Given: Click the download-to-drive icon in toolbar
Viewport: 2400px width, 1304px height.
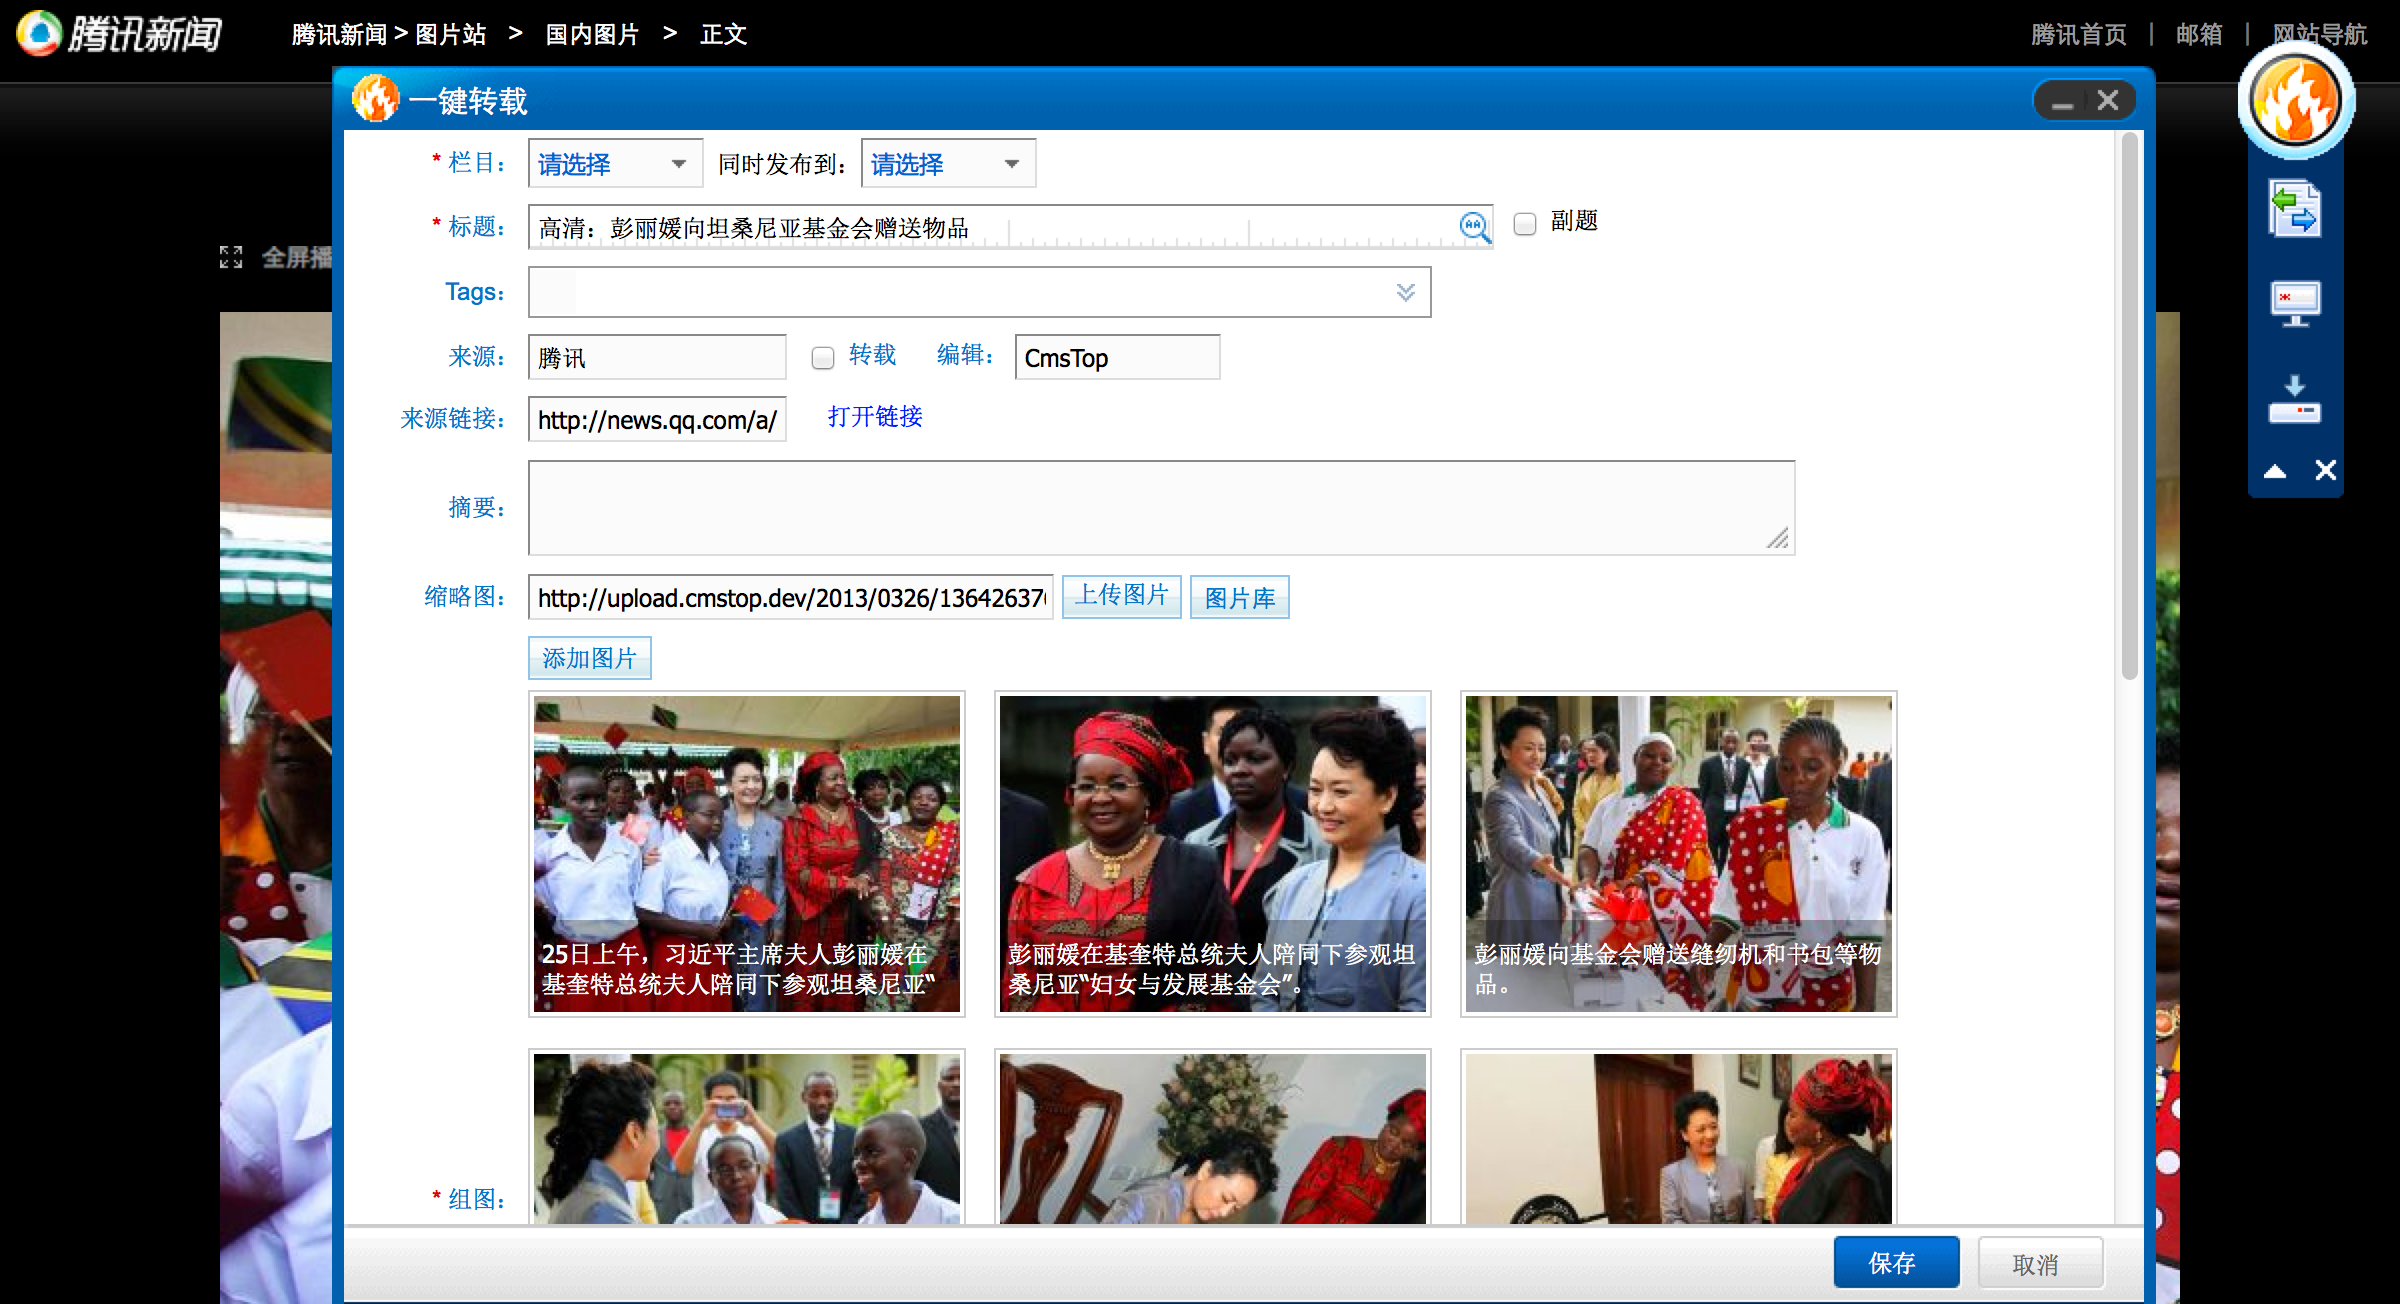Looking at the screenshot, I should 2294,399.
